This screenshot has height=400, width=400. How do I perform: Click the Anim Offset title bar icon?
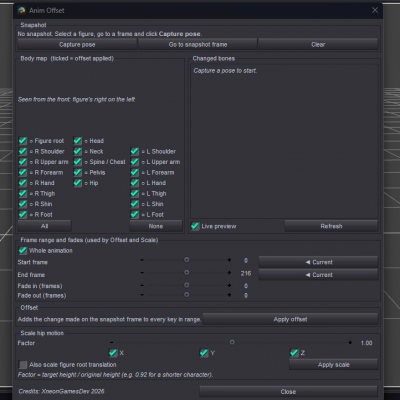tap(22, 10)
